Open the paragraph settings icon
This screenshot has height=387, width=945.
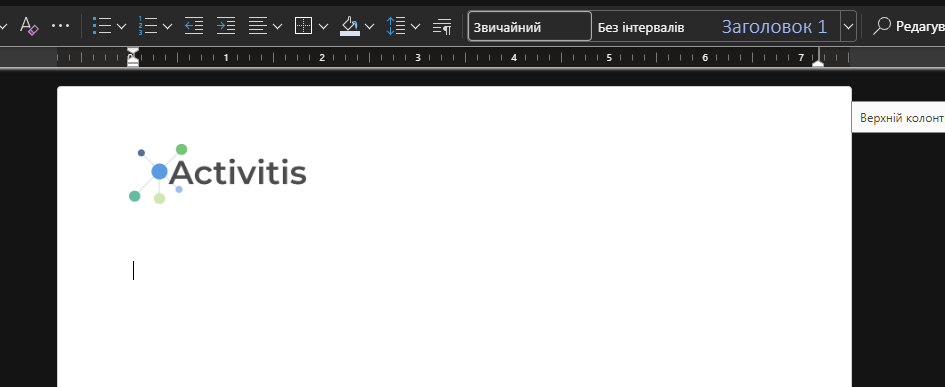pos(442,27)
